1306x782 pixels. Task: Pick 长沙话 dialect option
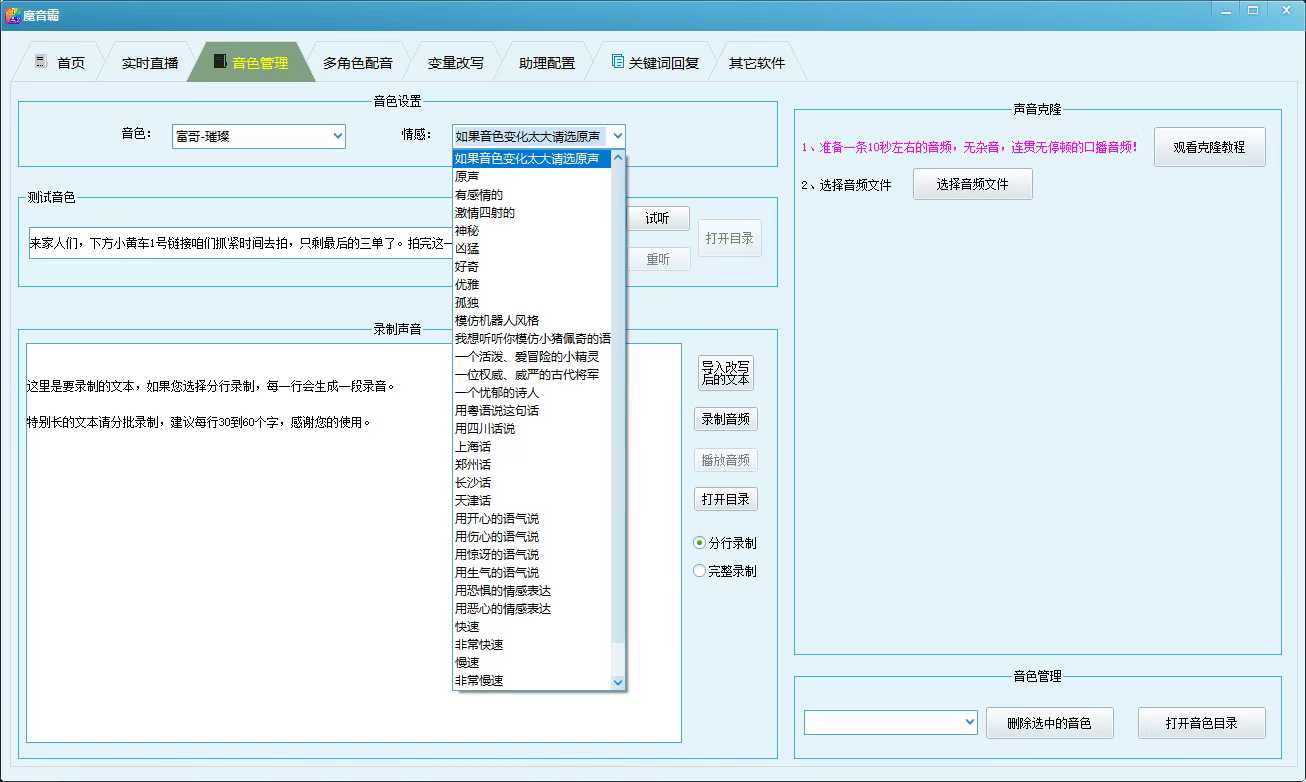point(532,483)
